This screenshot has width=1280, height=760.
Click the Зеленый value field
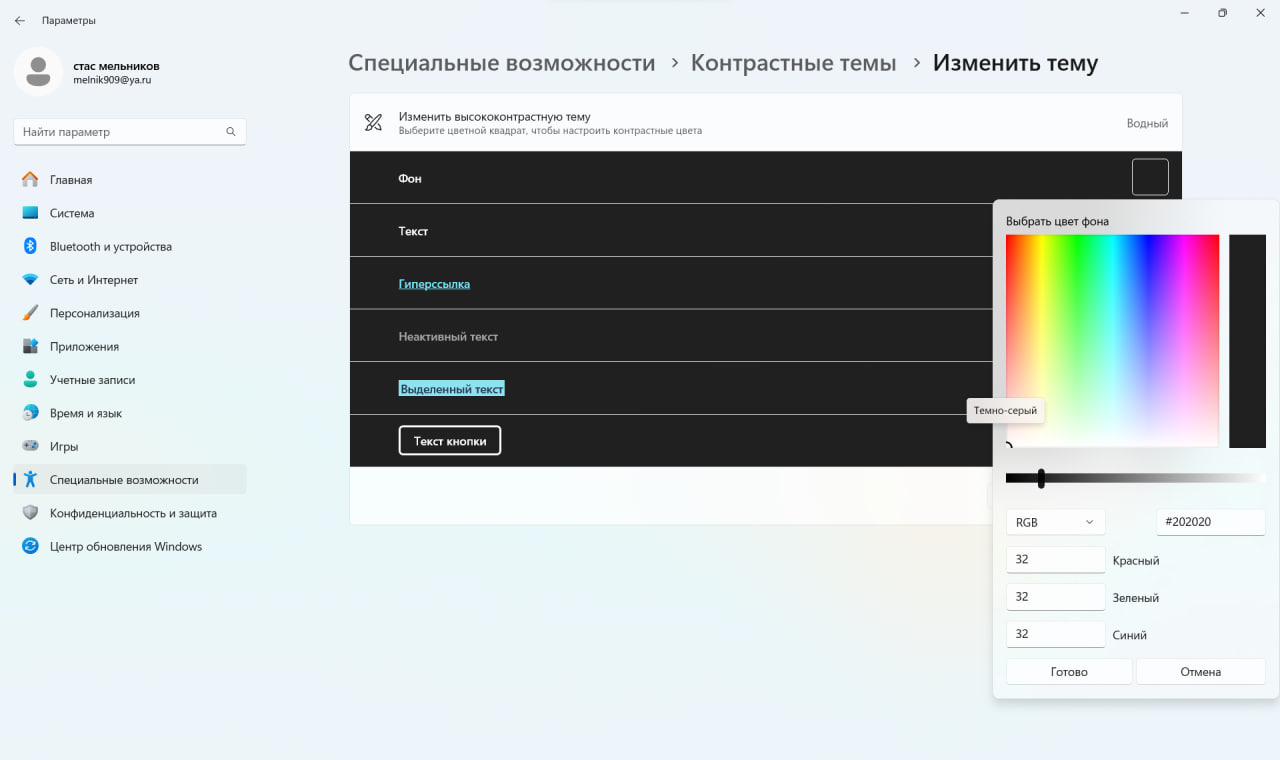tap(1055, 597)
